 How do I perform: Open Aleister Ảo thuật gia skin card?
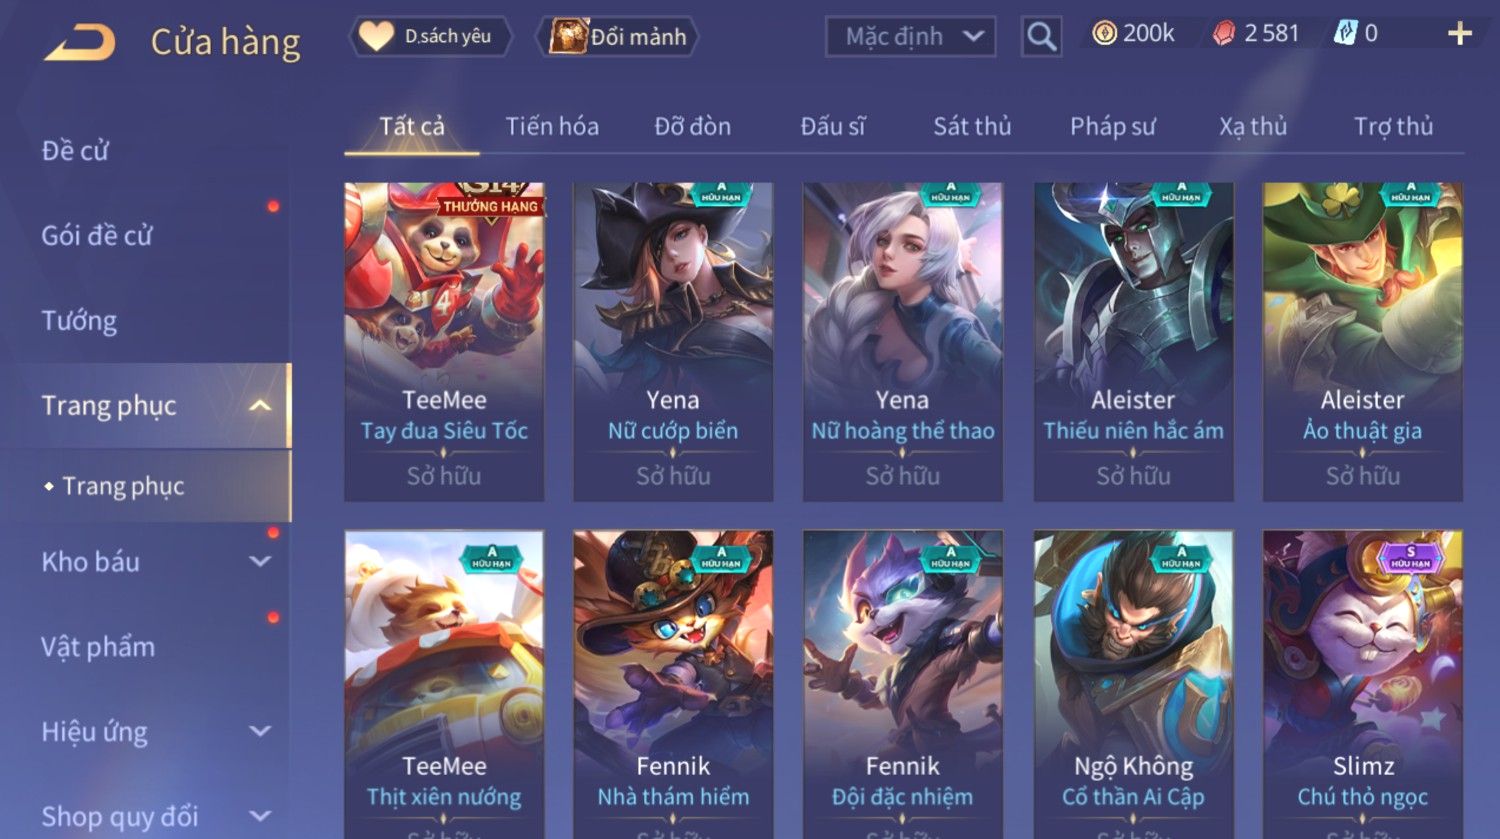point(1363,342)
